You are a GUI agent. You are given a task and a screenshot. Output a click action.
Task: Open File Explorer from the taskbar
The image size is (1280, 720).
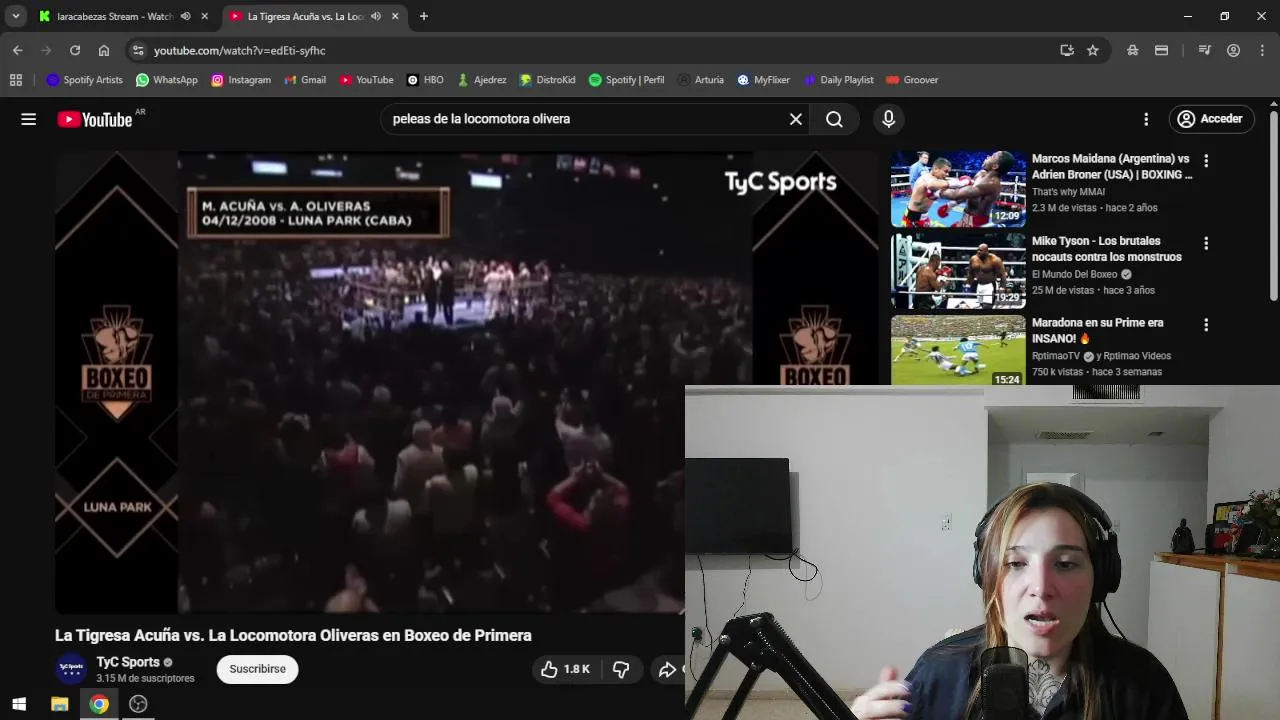click(59, 704)
